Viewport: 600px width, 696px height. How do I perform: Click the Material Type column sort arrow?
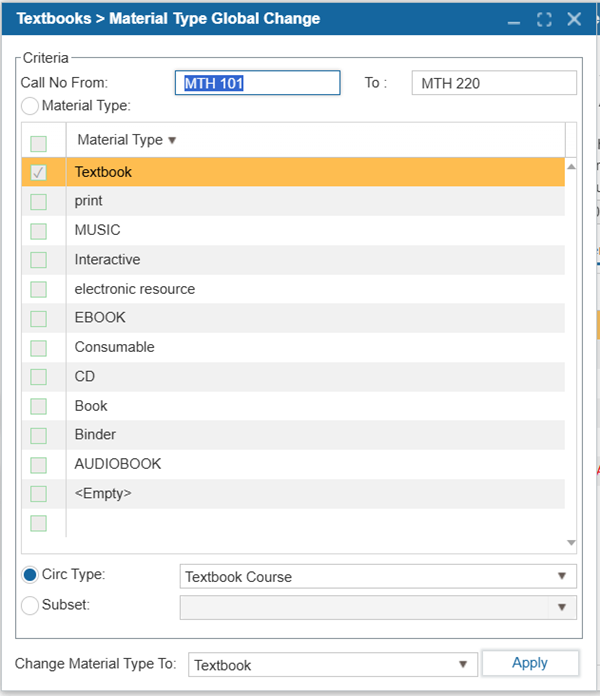(x=172, y=140)
